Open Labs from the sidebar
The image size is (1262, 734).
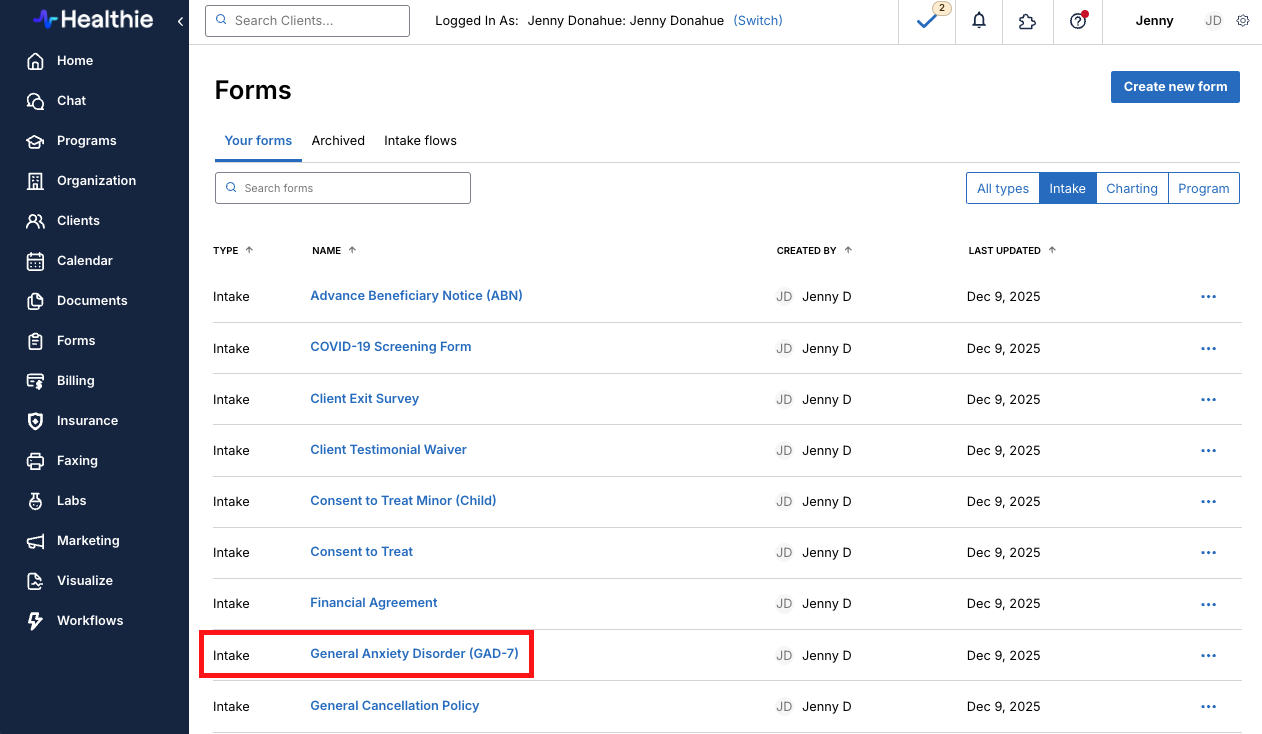[x=71, y=500]
